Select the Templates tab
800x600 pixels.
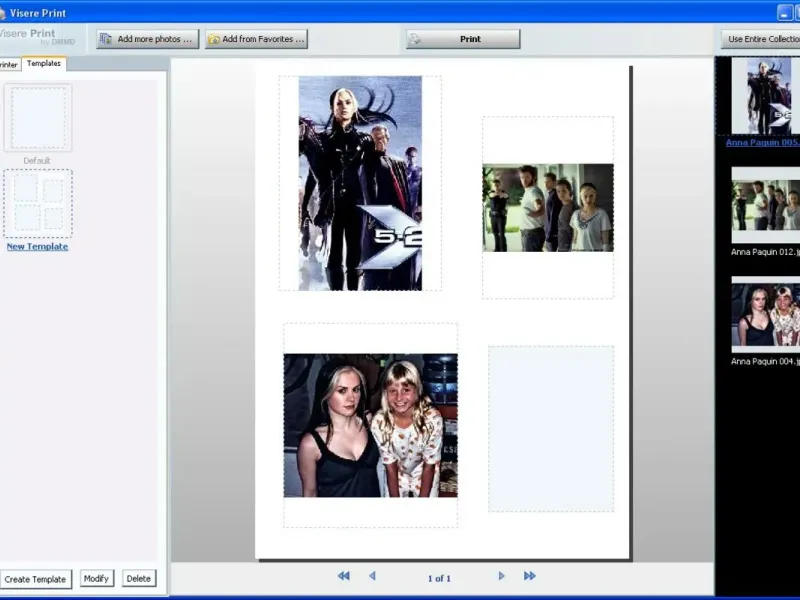44,63
